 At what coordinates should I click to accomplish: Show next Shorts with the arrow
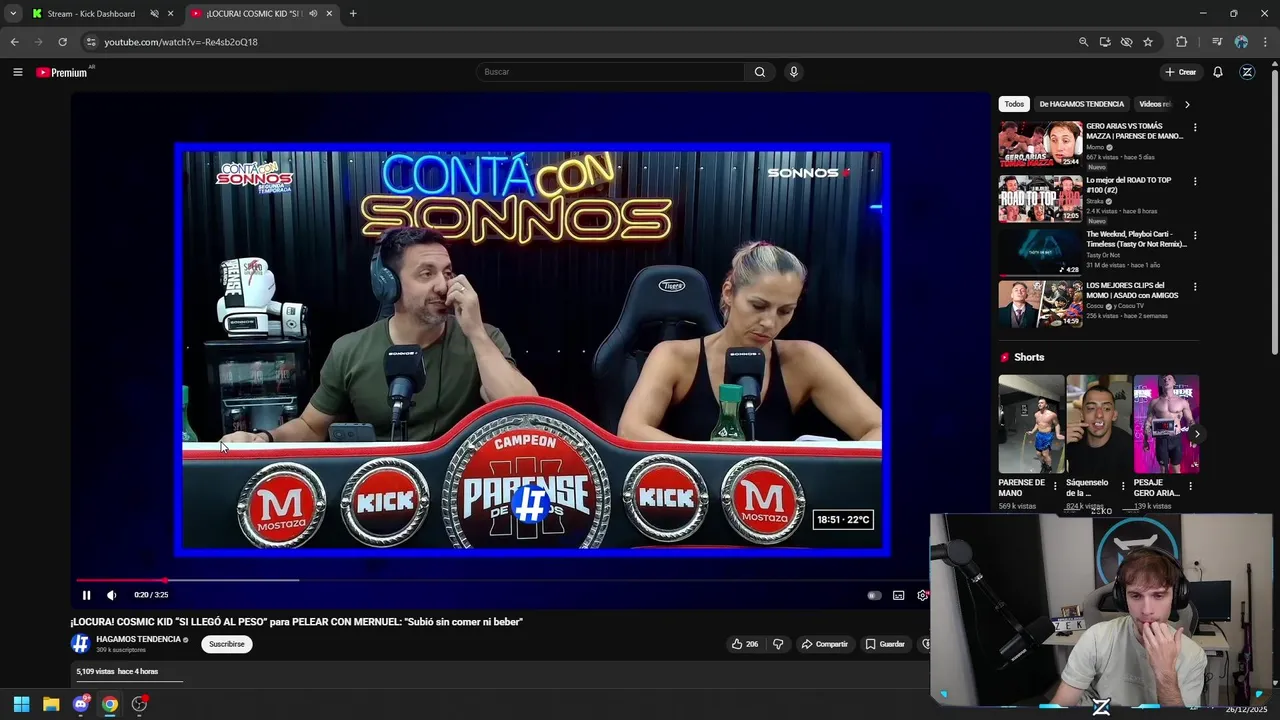pyautogui.click(x=1196, y=434)
